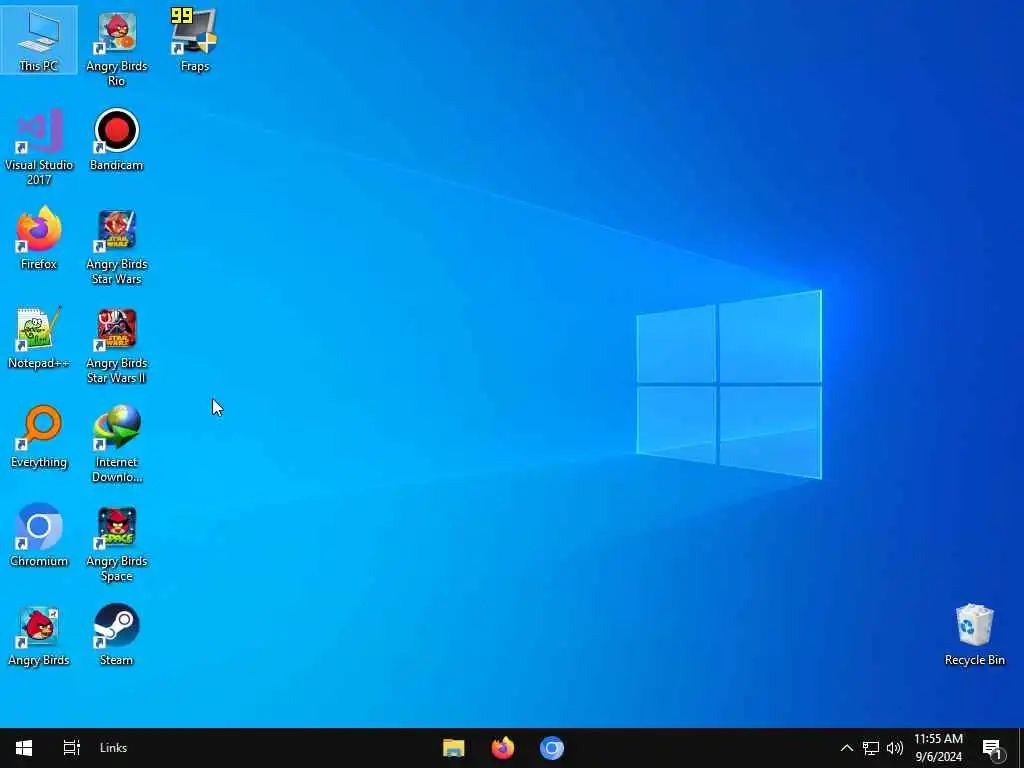Image resolution: width=1024 pixels, height=768 pixels.
Task: Click the Links toolbar label
Action: coord(114,748)
